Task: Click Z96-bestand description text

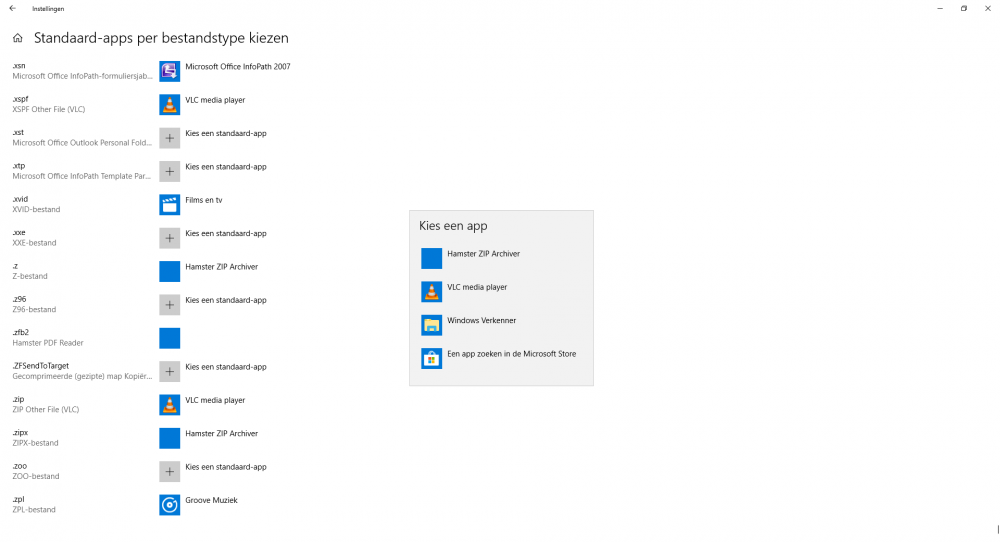Action: [34, 309]
